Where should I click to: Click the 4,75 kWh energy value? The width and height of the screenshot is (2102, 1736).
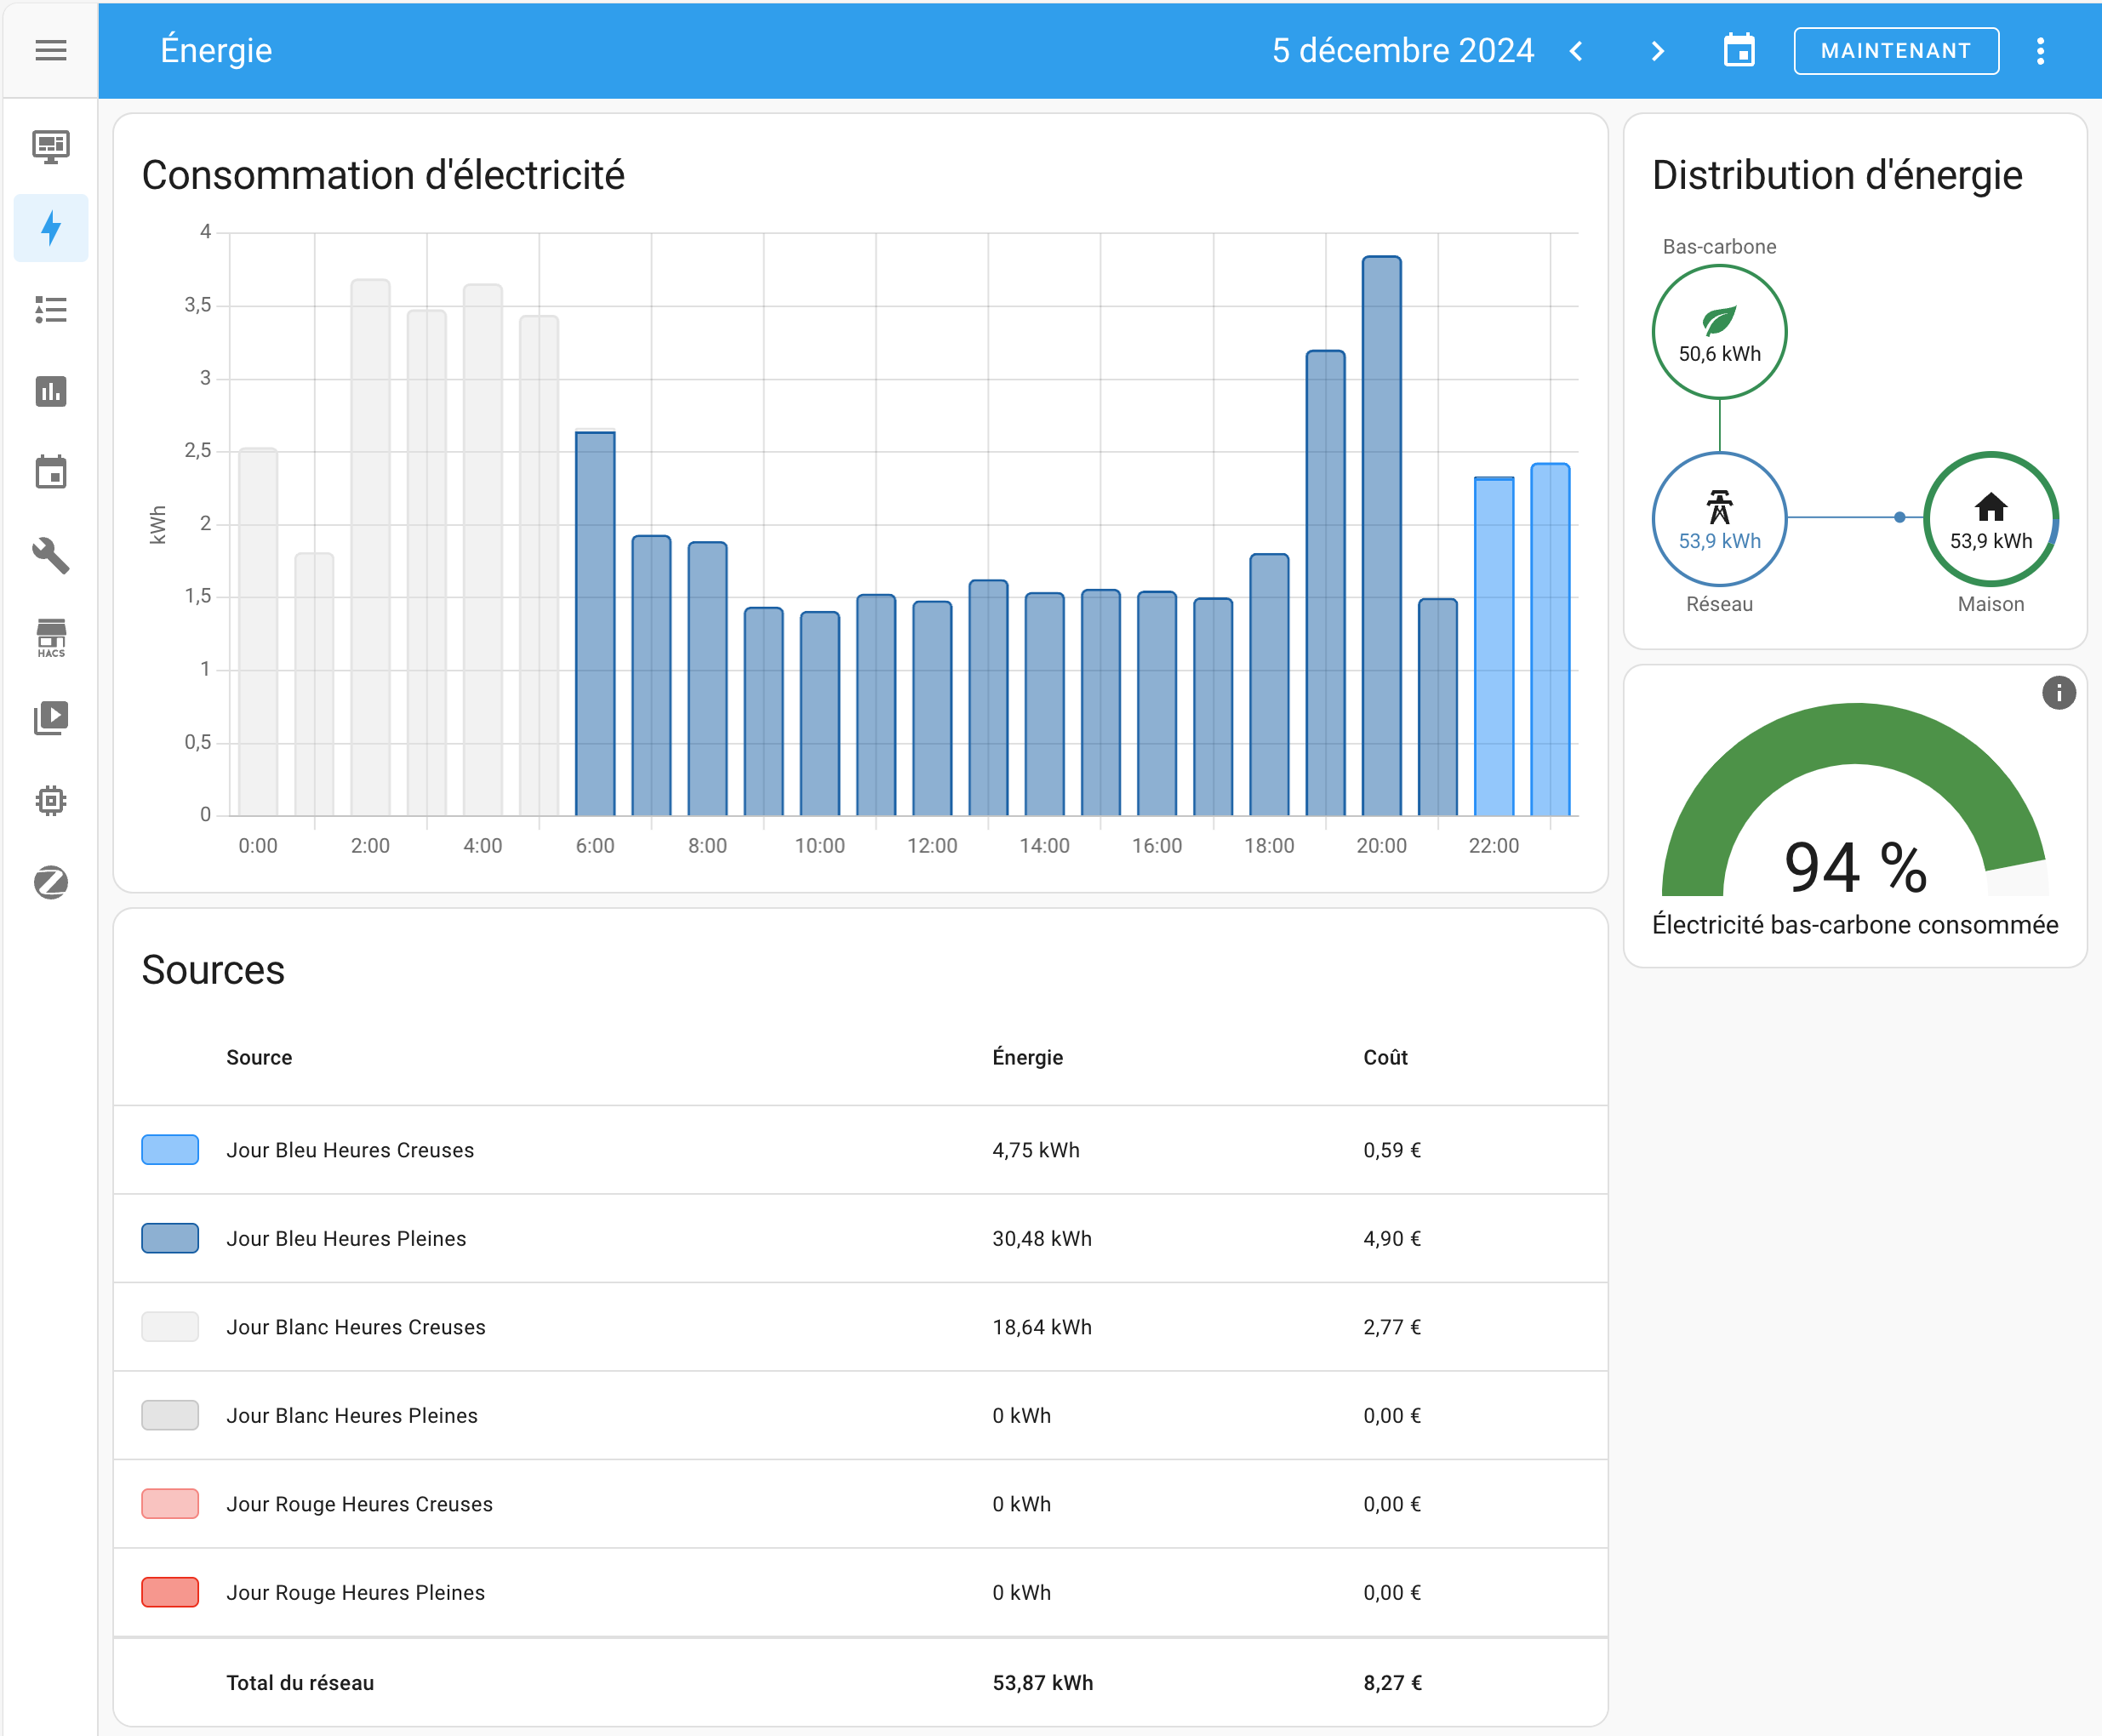click(x=1036, y=1150)
